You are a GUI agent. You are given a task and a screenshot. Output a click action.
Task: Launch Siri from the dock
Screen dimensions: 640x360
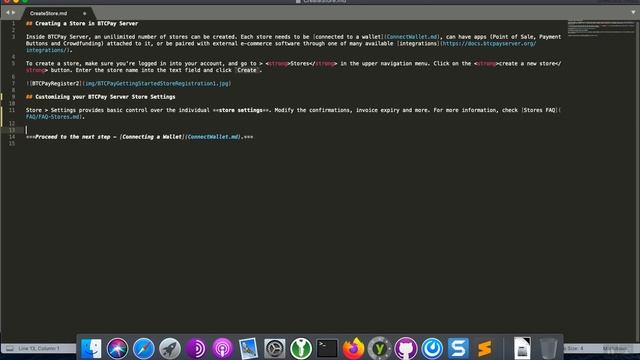[x=117, y=349]
